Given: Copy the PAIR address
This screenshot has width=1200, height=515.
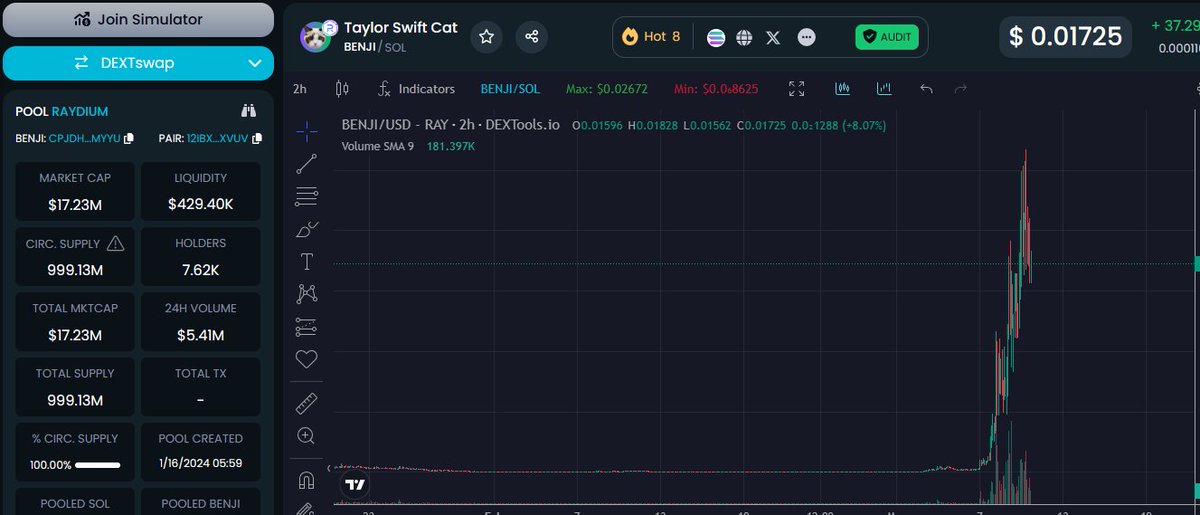Looking at the screenshot, I should [x=257, y=138].
